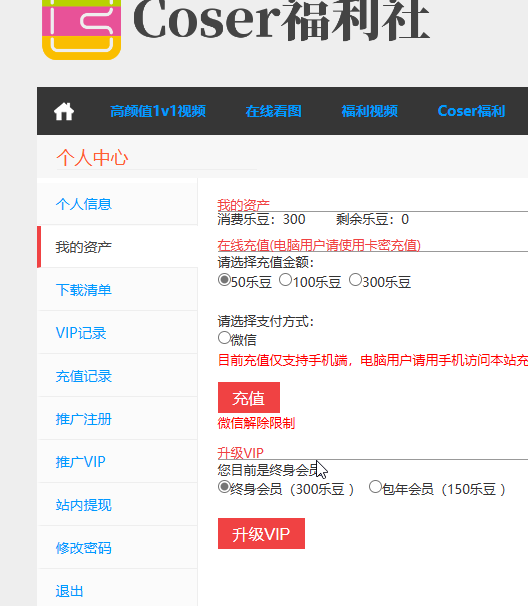
Task: Click the red 目前充值仅支持手机端 notice
Action: tap(373, 360)
